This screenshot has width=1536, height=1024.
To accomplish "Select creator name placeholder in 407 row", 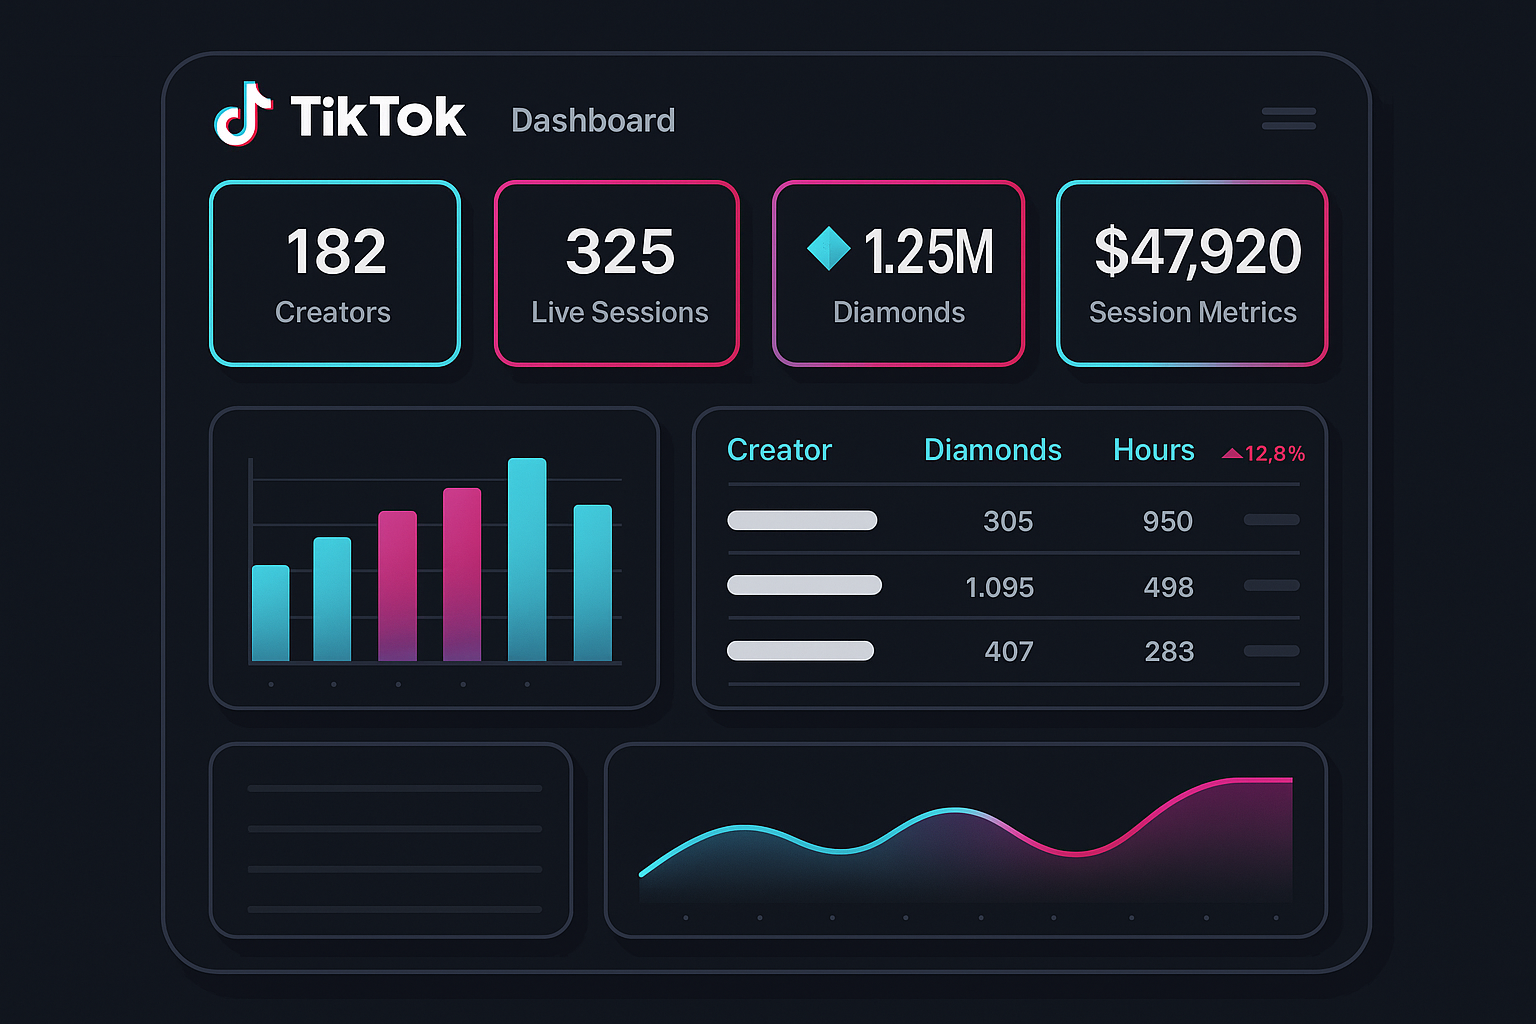I will point(800,651).
